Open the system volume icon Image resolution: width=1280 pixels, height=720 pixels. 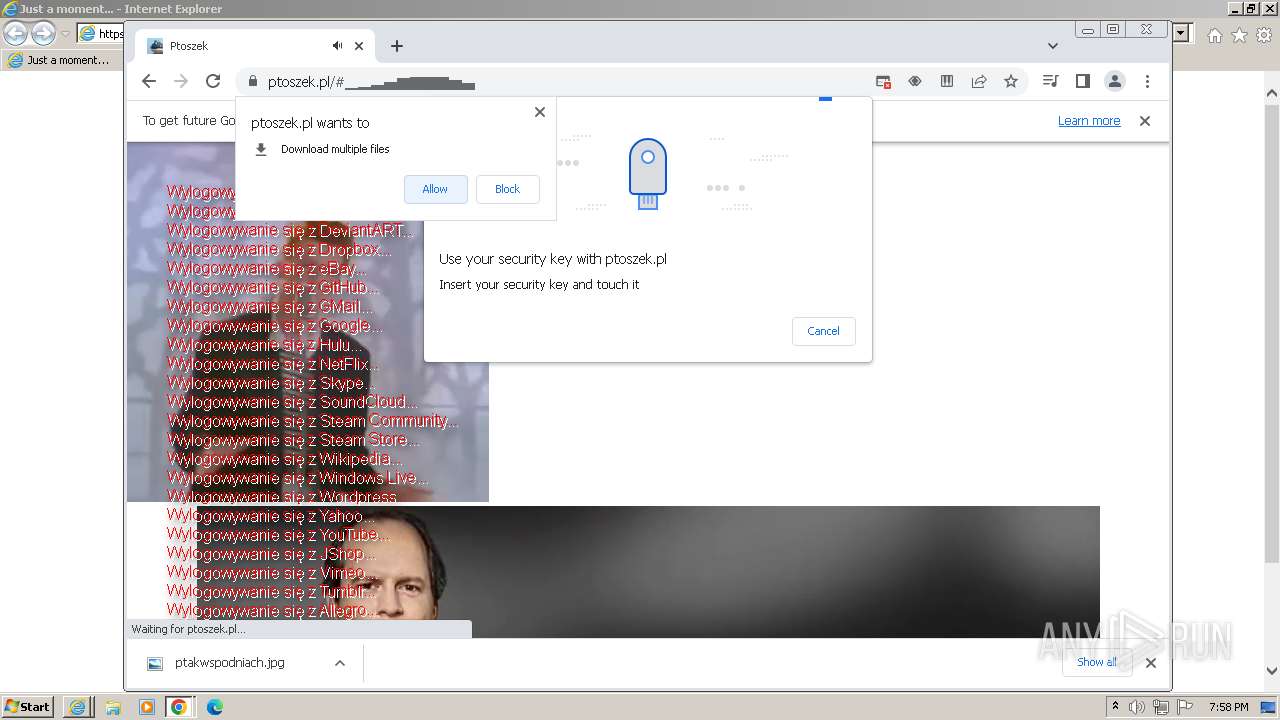(x=1137, y=707)
